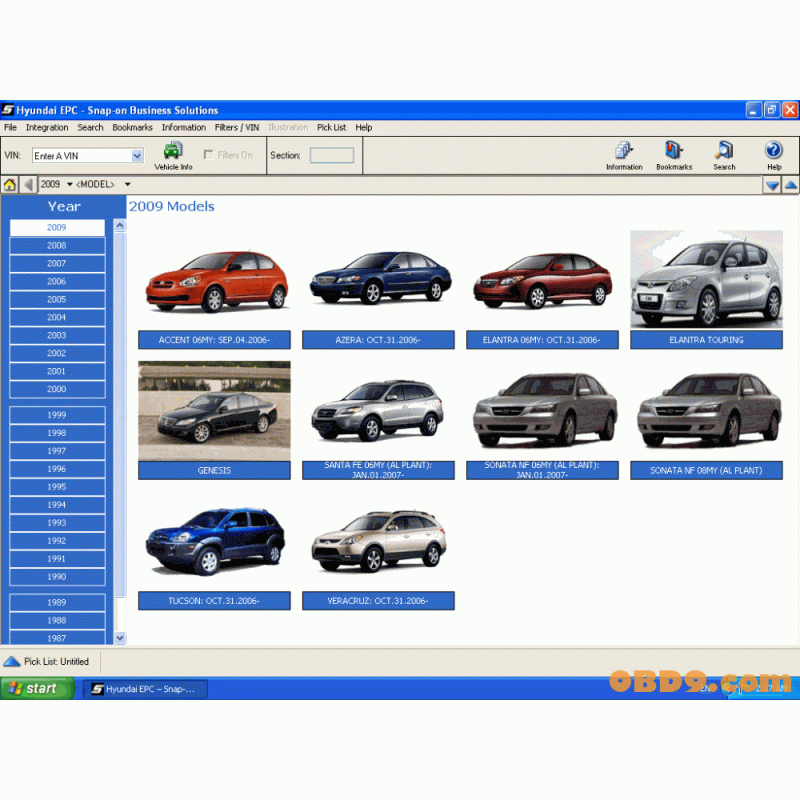
Task: Select year 2007 in Year list
Action: tap(57, 264)
